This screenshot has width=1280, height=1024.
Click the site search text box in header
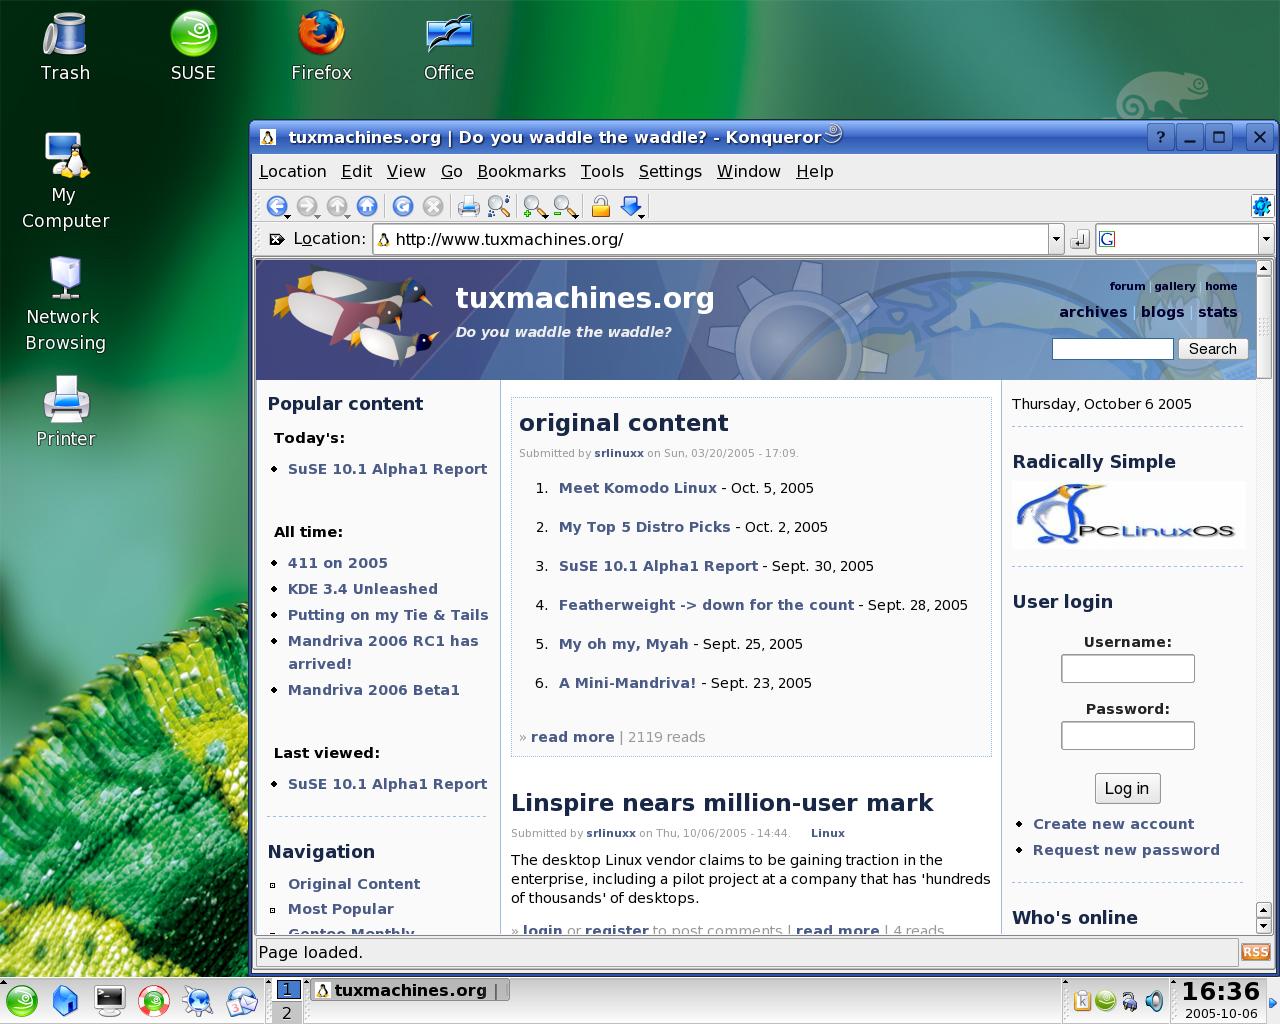point(1112,348)
